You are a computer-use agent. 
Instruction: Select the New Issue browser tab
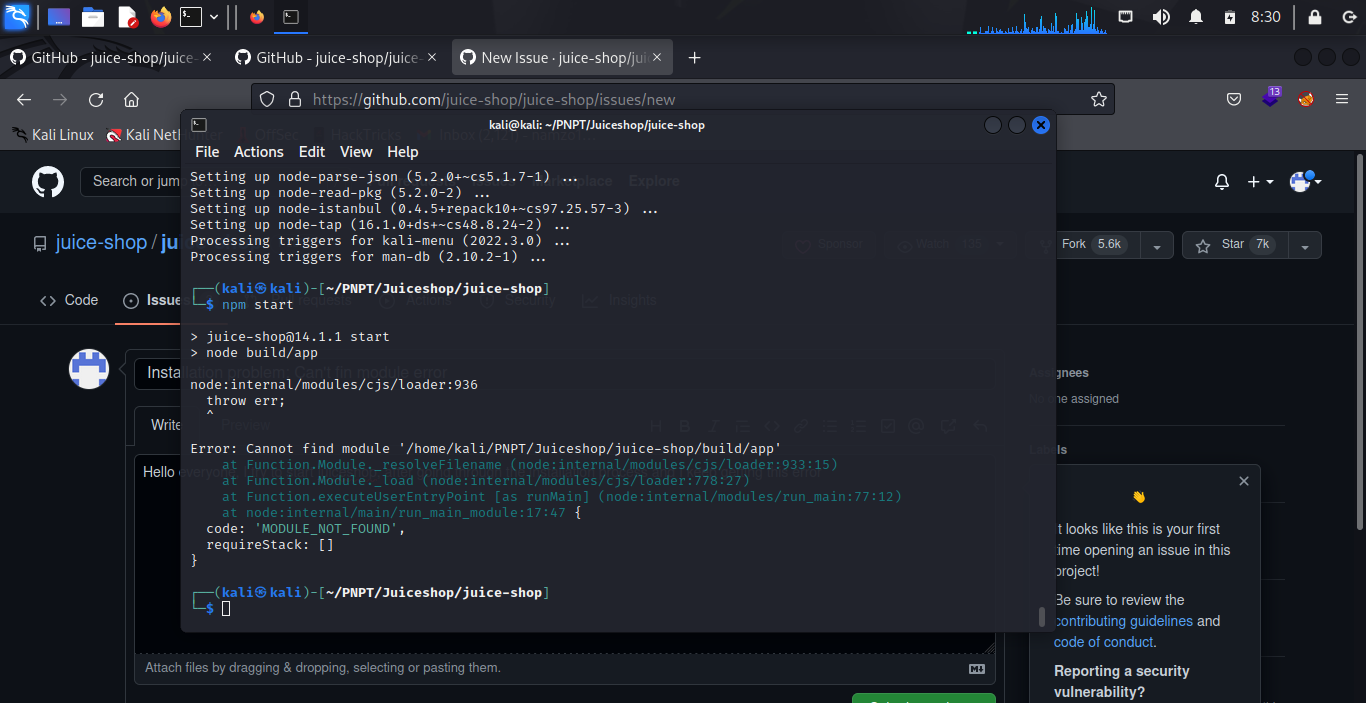pyautogui.click(x=563, y=58)
